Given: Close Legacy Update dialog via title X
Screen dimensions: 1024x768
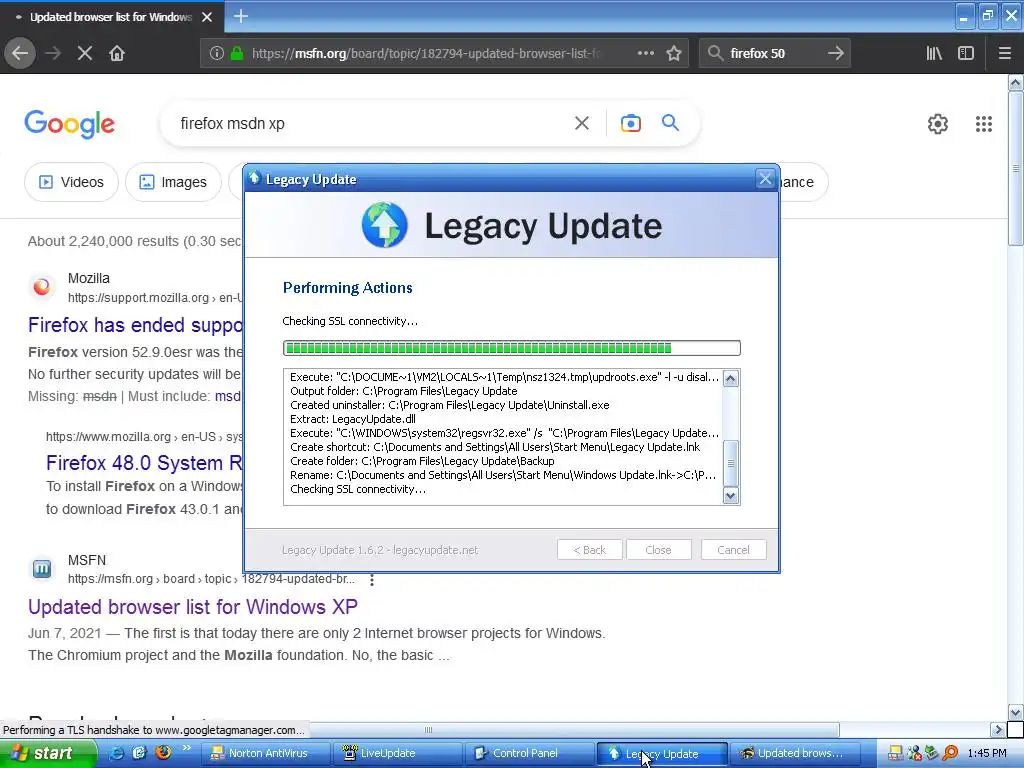Looking at the screenshot, I should tap(765, 178).
